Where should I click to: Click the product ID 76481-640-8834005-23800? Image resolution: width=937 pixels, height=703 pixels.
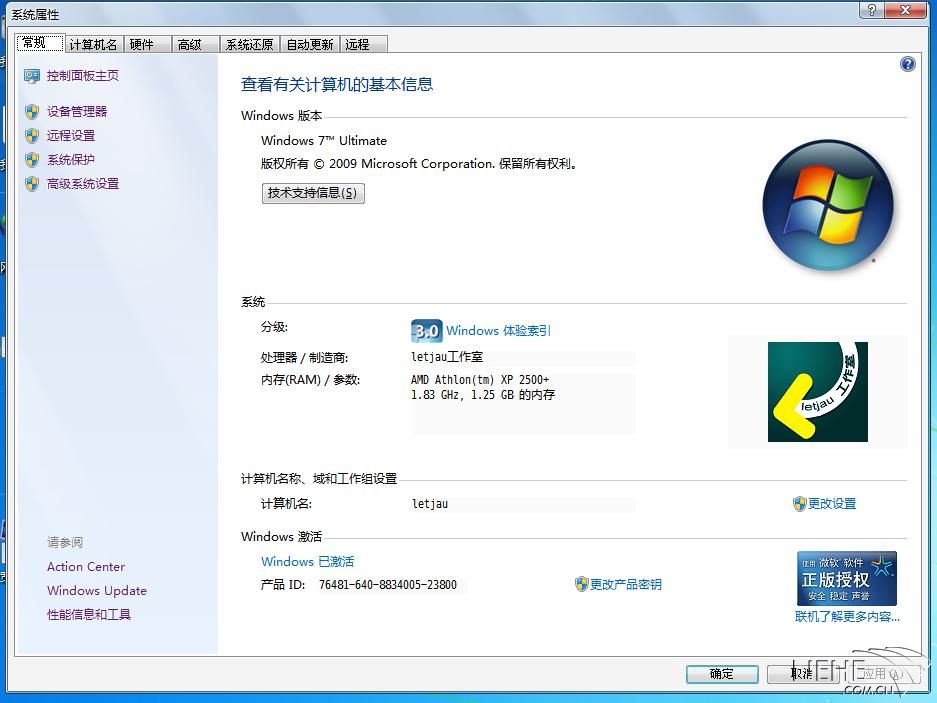coord(388,585)
